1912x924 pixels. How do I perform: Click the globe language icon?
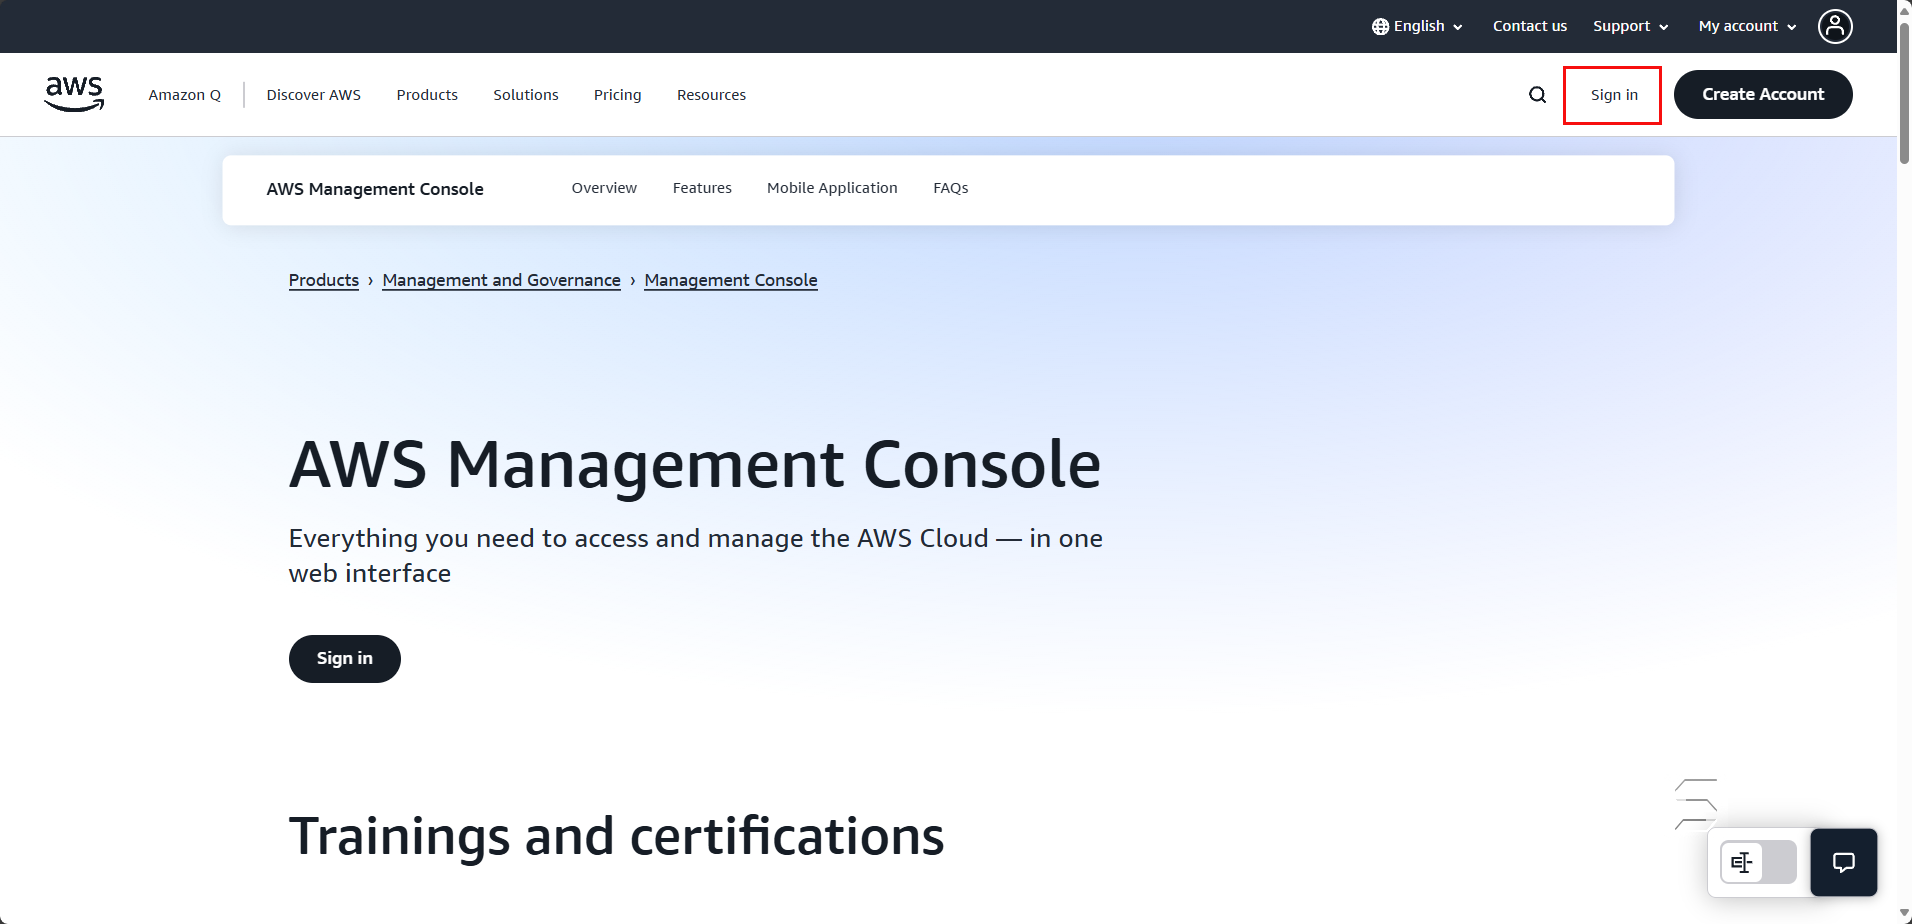pos(1380,26)
